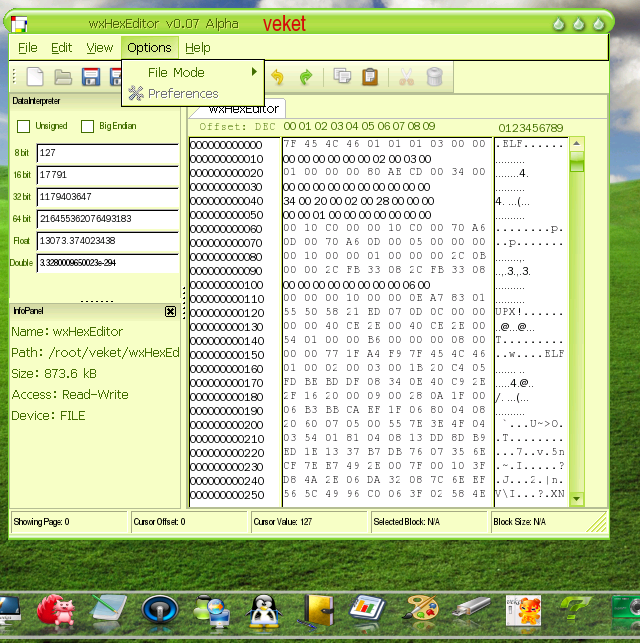The image size is (640, 643).
Task: Open the green question mark help dock icon
Action: click(x=576, y=608)
